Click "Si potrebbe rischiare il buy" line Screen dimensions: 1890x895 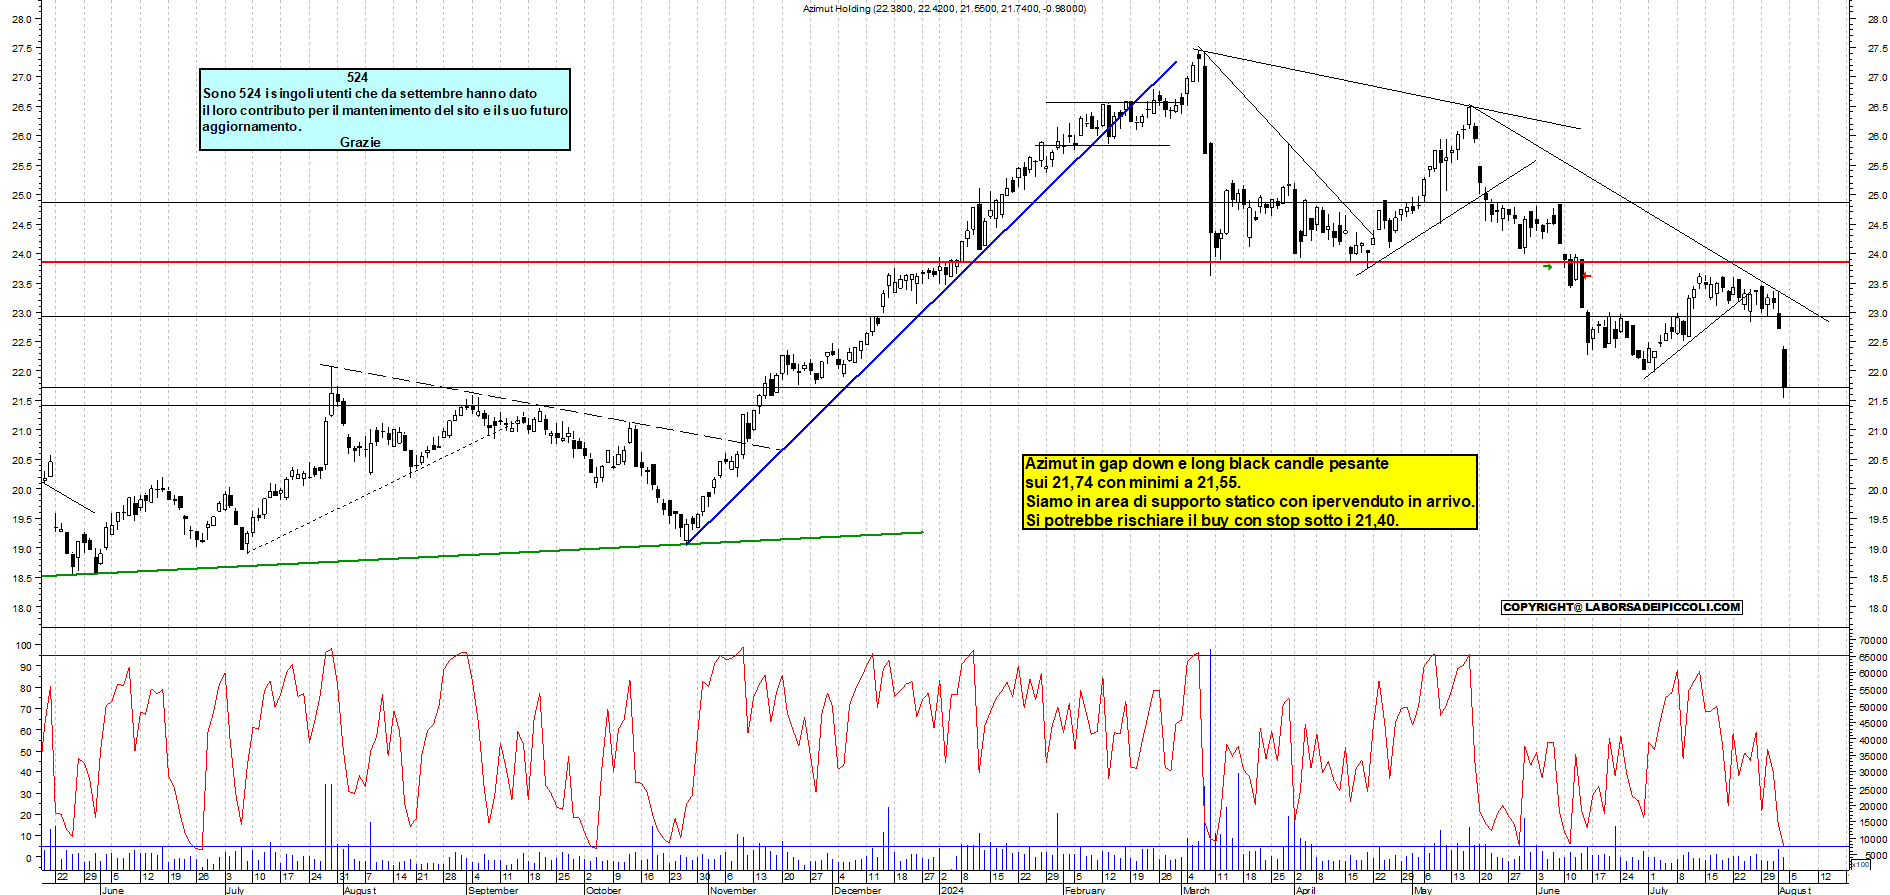[x=1212, y=520]
